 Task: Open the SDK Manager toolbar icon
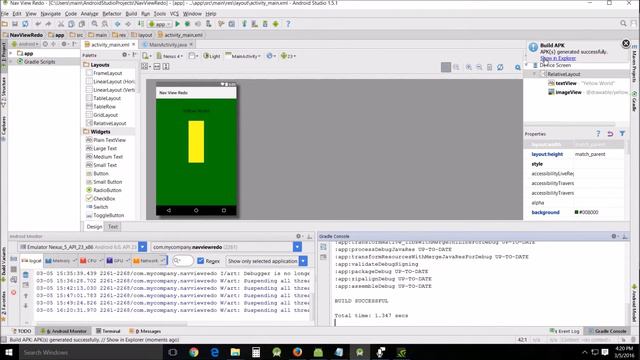tap(265, 24)
